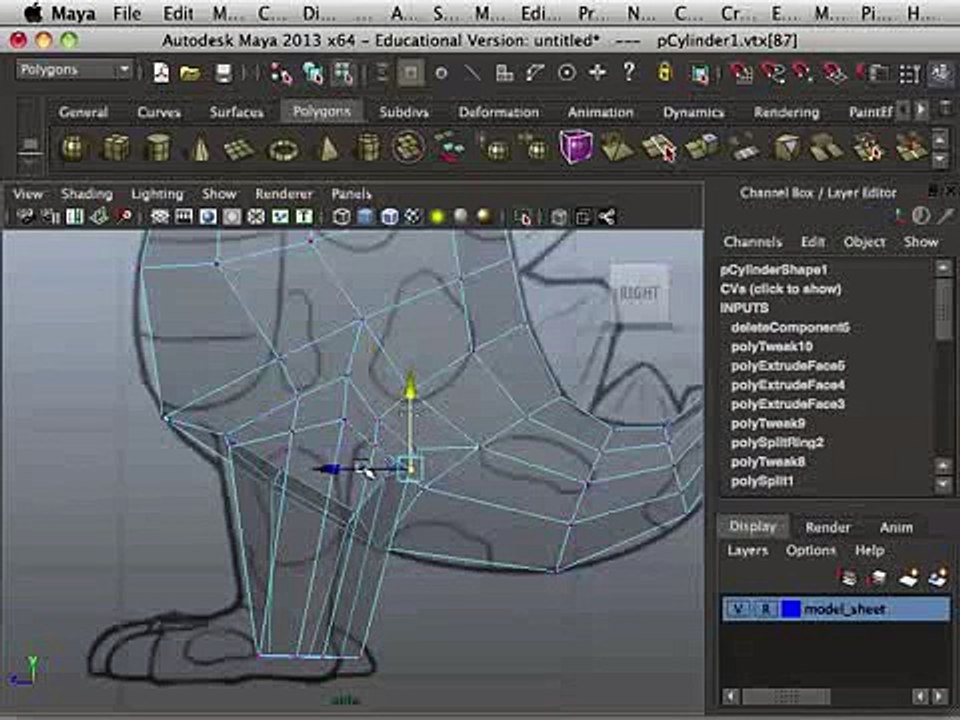Toggle wireframe display in panel toolbar

coord(342,216)
